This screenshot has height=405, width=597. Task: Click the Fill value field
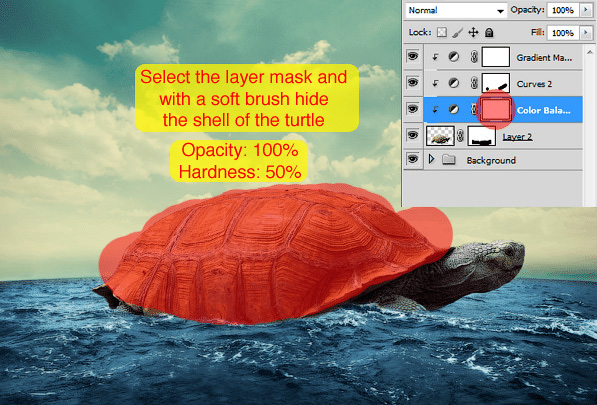(x=563, y=33)
